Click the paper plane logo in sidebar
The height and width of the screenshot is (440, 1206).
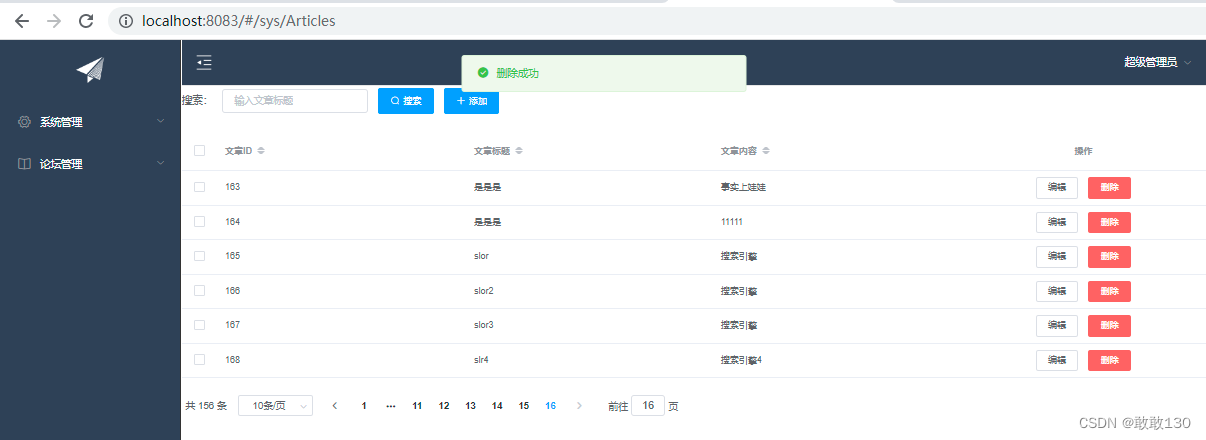coord(90,69)
